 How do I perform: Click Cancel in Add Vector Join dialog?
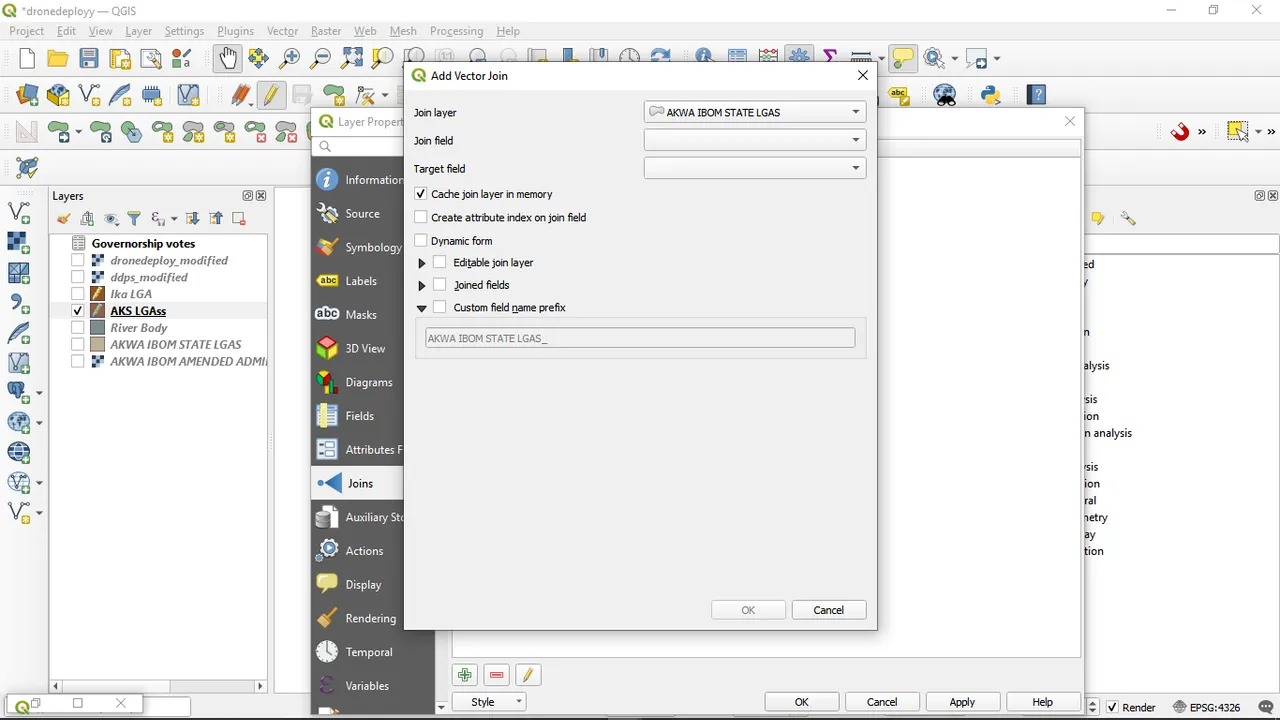[x=828, y=610]
